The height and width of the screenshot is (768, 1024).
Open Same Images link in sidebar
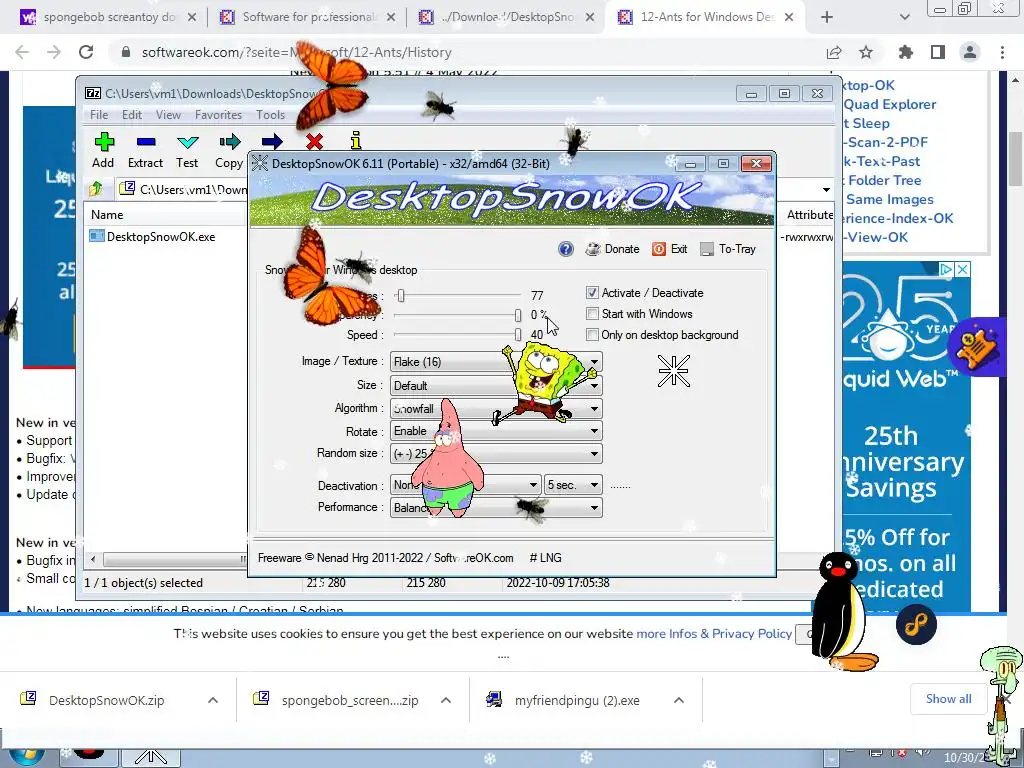(889, 199)
